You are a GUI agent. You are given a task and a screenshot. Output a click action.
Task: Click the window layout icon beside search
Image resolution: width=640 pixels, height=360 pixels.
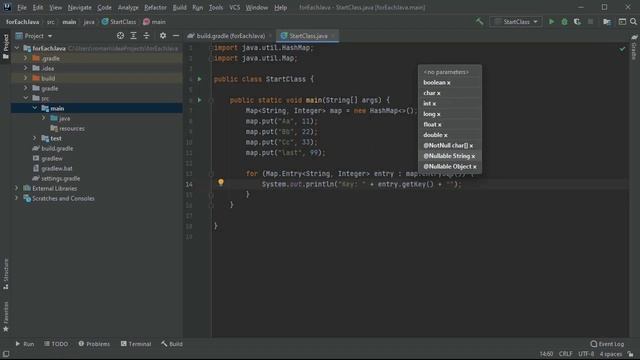622,22
